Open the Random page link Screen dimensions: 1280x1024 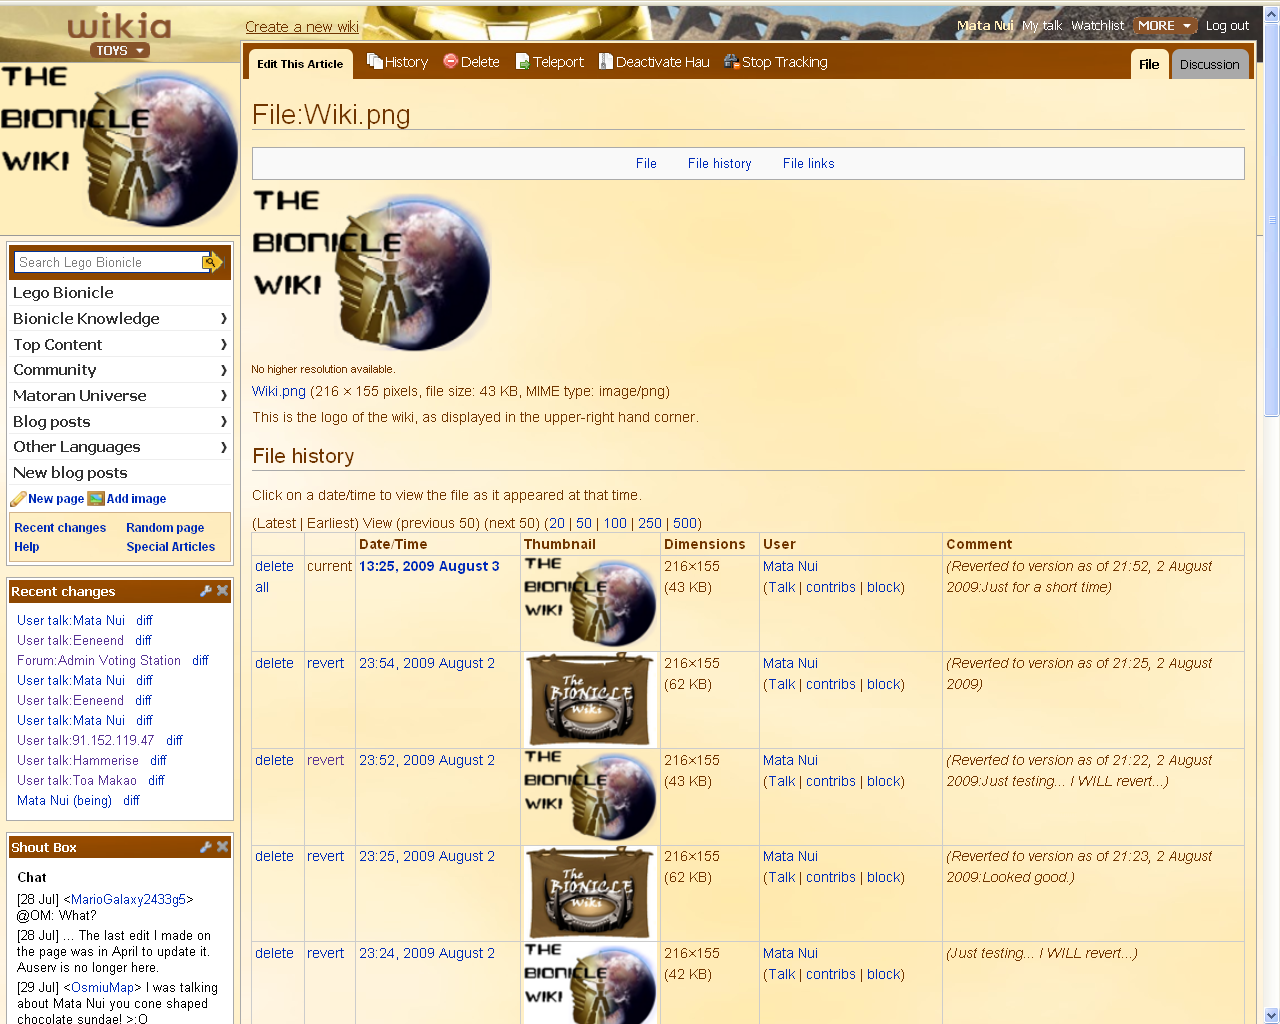pyautogui.click(x=165, y=528)
